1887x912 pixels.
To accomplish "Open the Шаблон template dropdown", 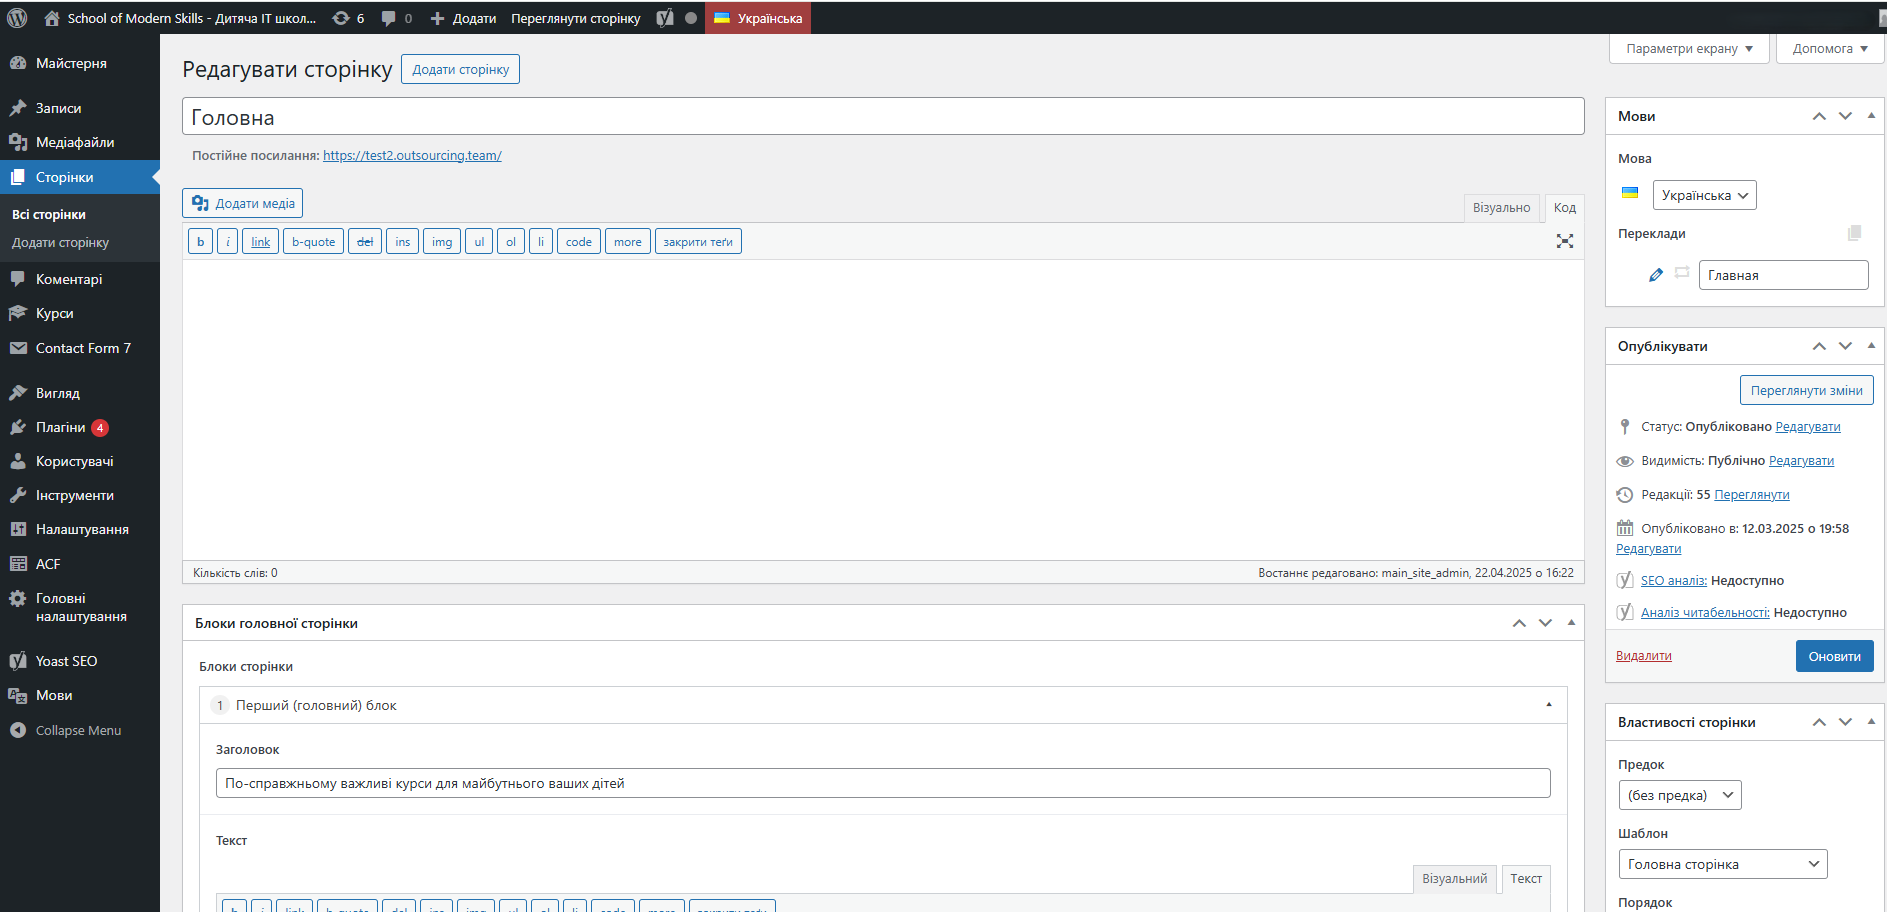I will 1722,863.
